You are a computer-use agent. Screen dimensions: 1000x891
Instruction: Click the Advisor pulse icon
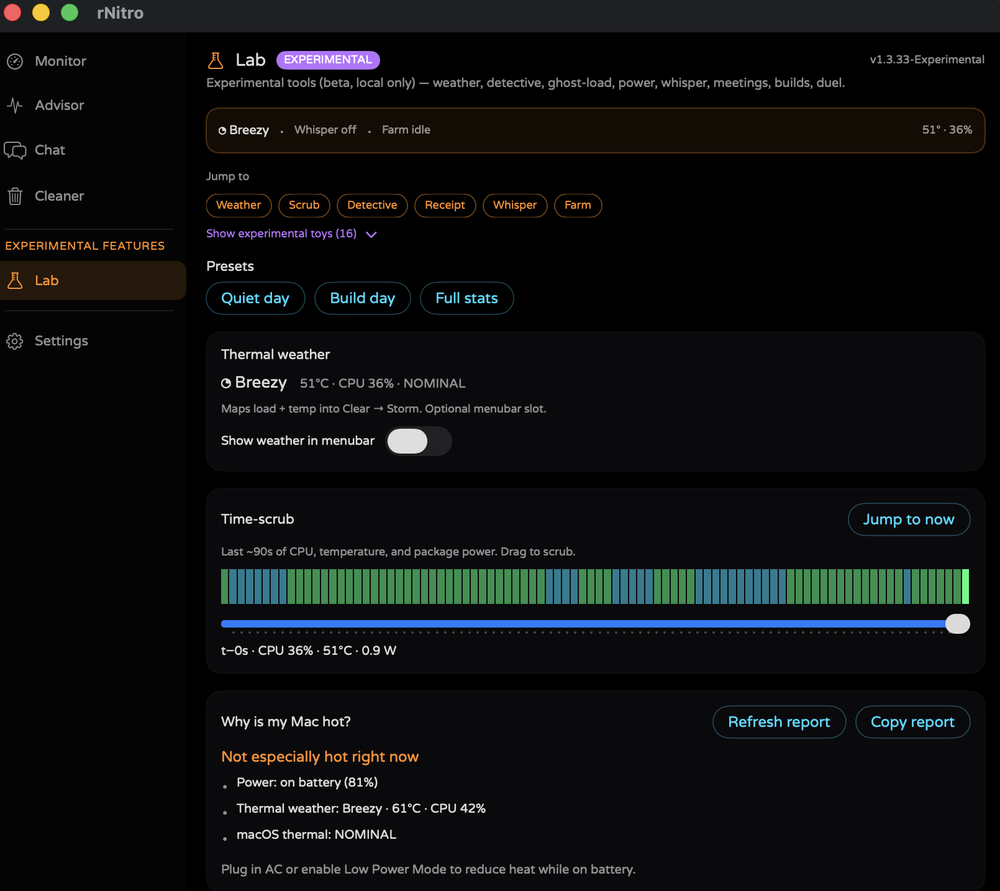(x=15, y=105)
